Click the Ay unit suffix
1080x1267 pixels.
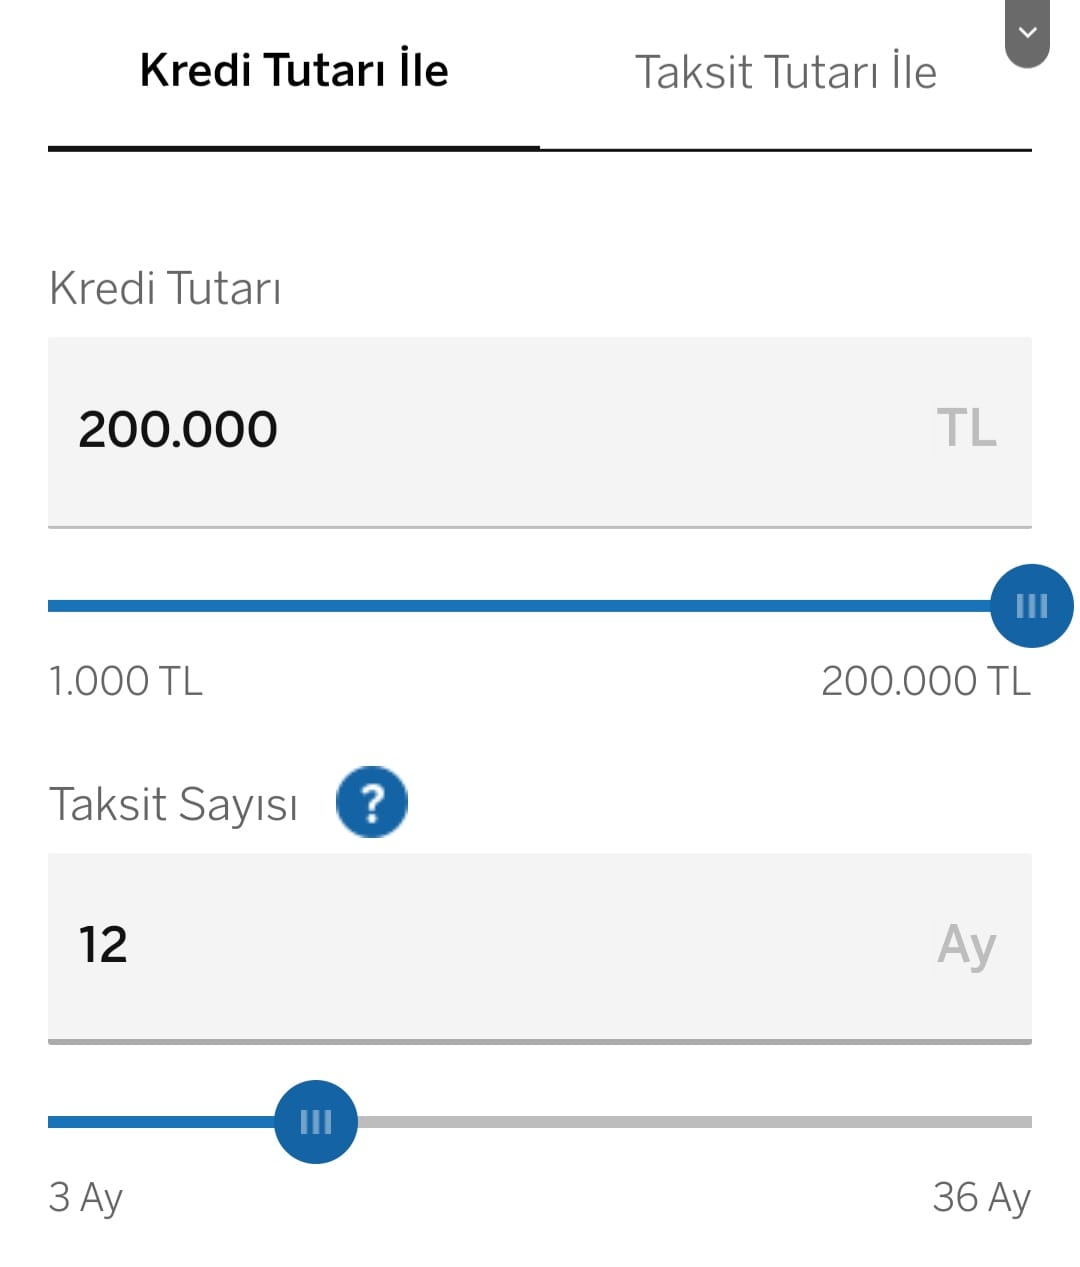tap(966, 946)
